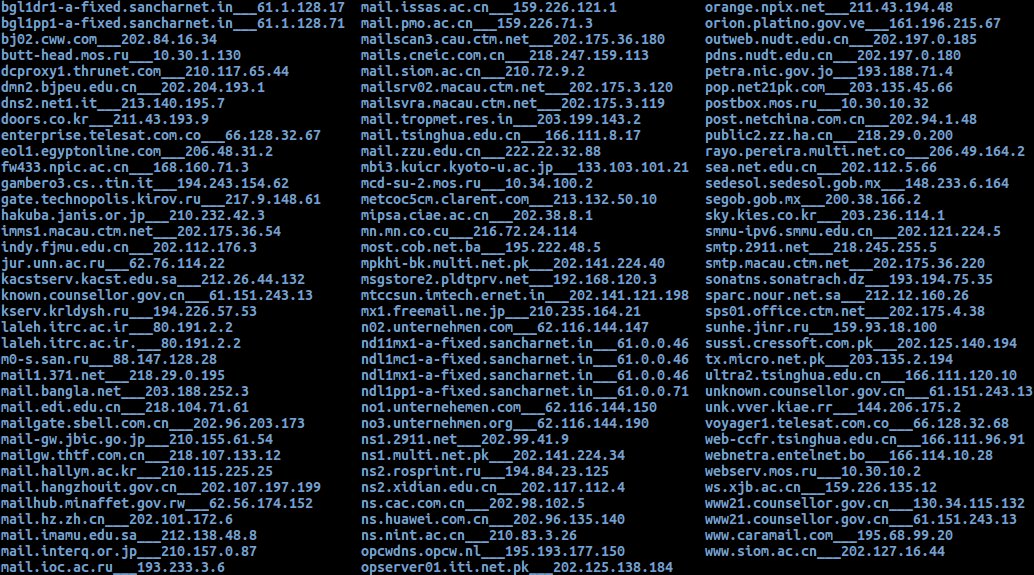The image size is (1034, 575).
Task: Click the orion.platino.gov.ve line
Action: [853, 24]
